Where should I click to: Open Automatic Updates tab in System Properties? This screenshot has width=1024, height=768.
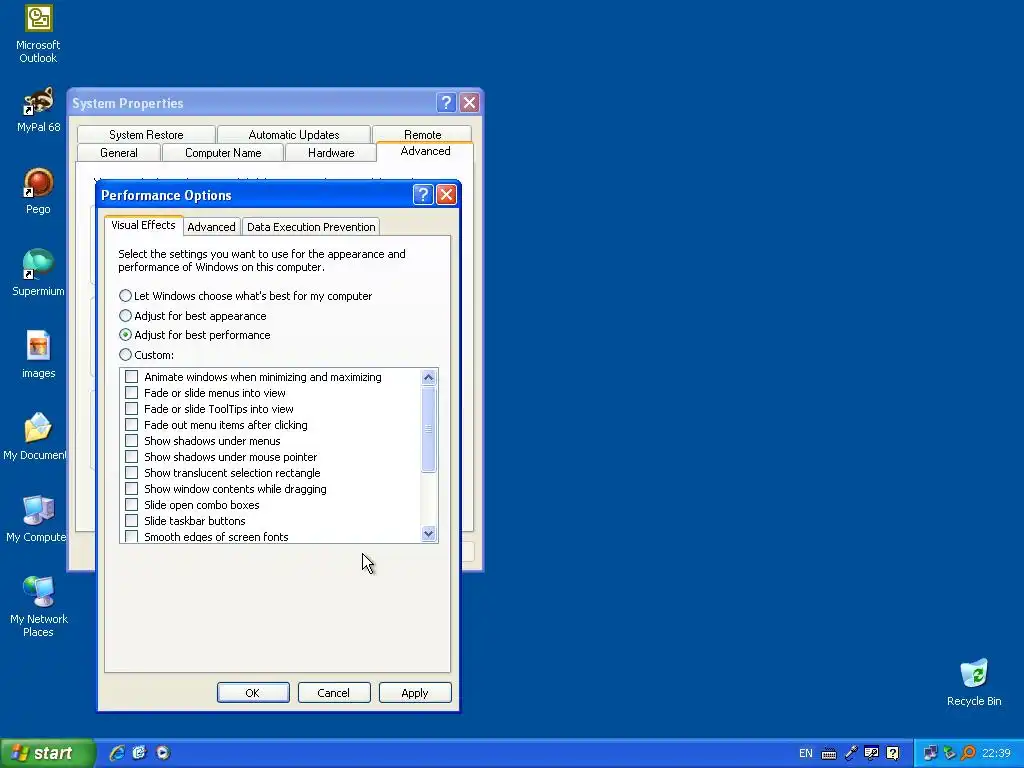(x=294, y=135)
